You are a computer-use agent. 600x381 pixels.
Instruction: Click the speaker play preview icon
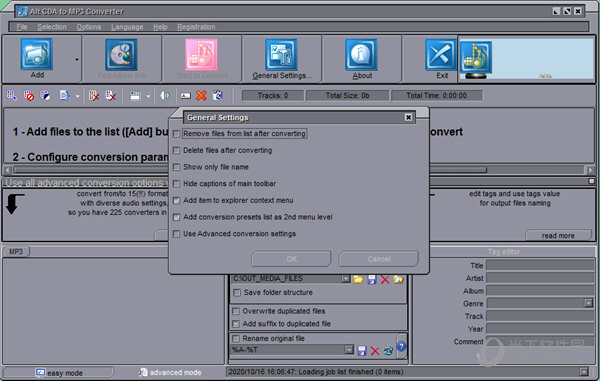[165, 95]
